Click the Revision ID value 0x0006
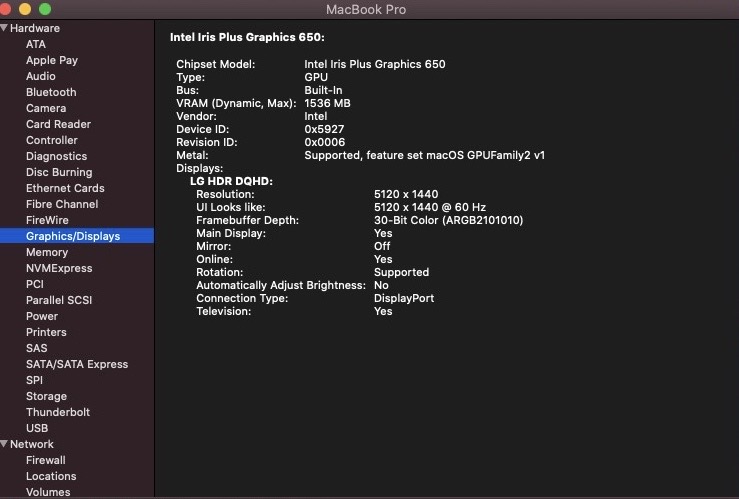Screen dimensions: 739x499 (x=325, y=142)
